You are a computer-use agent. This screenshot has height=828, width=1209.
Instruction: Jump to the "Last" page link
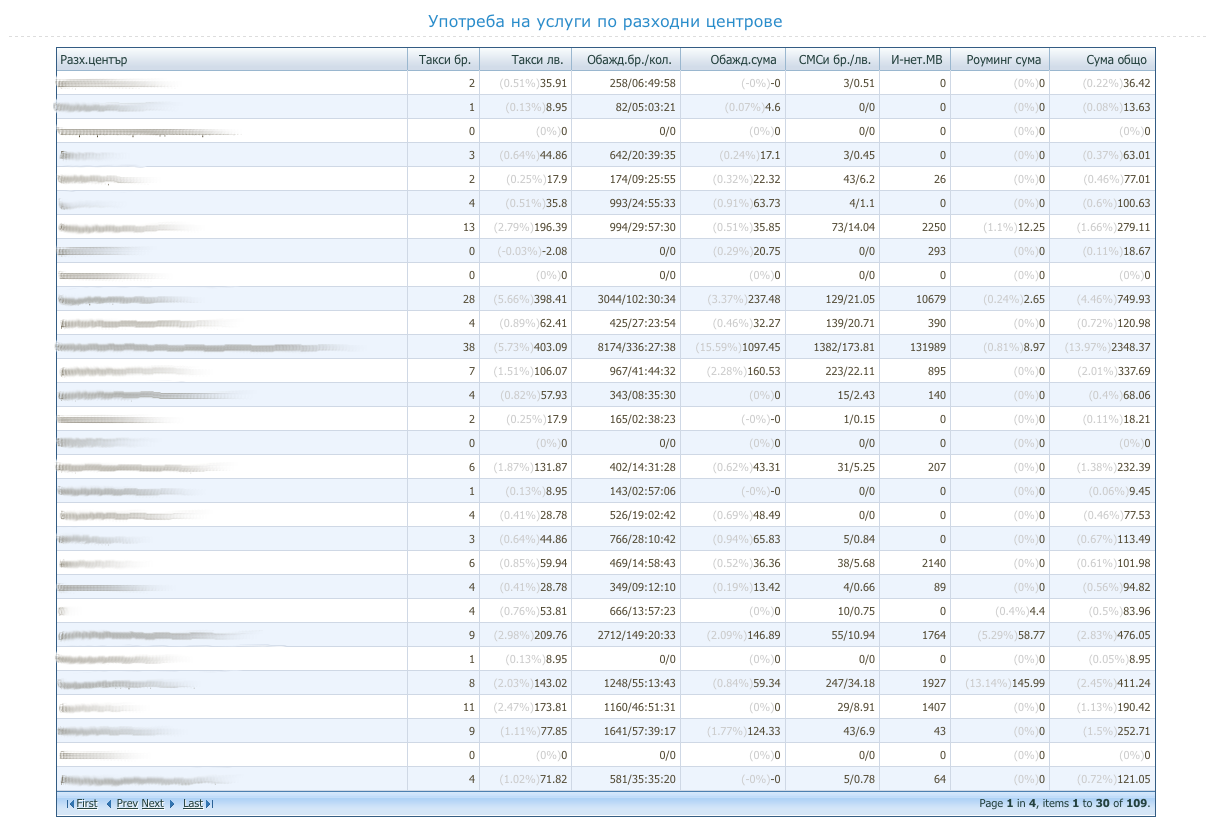[193, 804]
